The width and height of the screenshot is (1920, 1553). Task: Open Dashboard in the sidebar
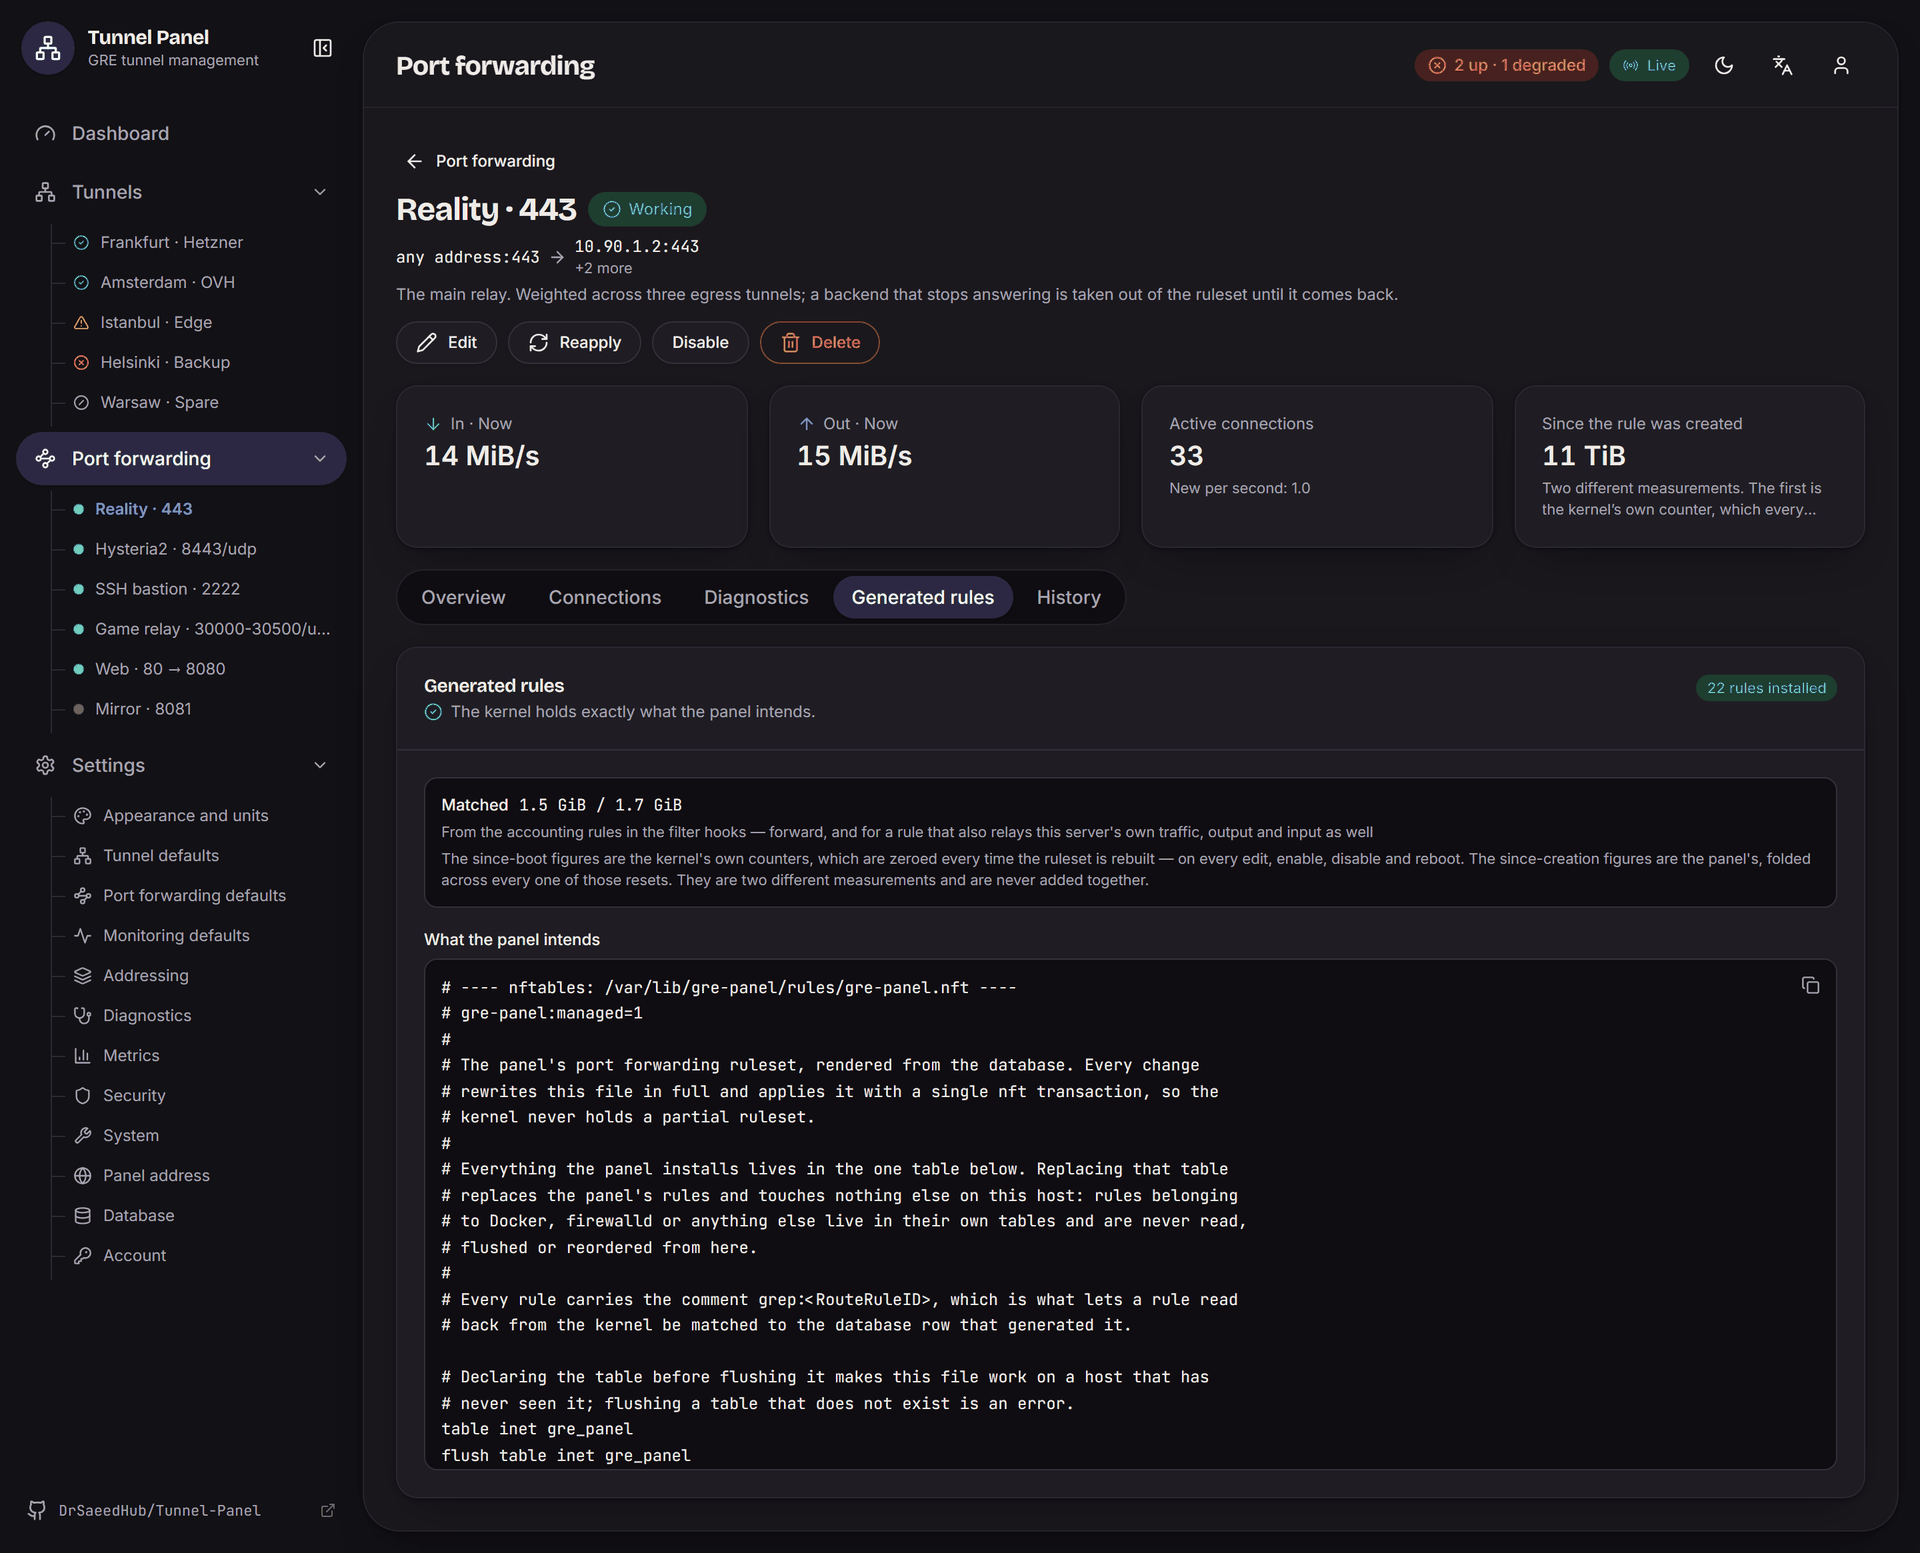[181, 133]
